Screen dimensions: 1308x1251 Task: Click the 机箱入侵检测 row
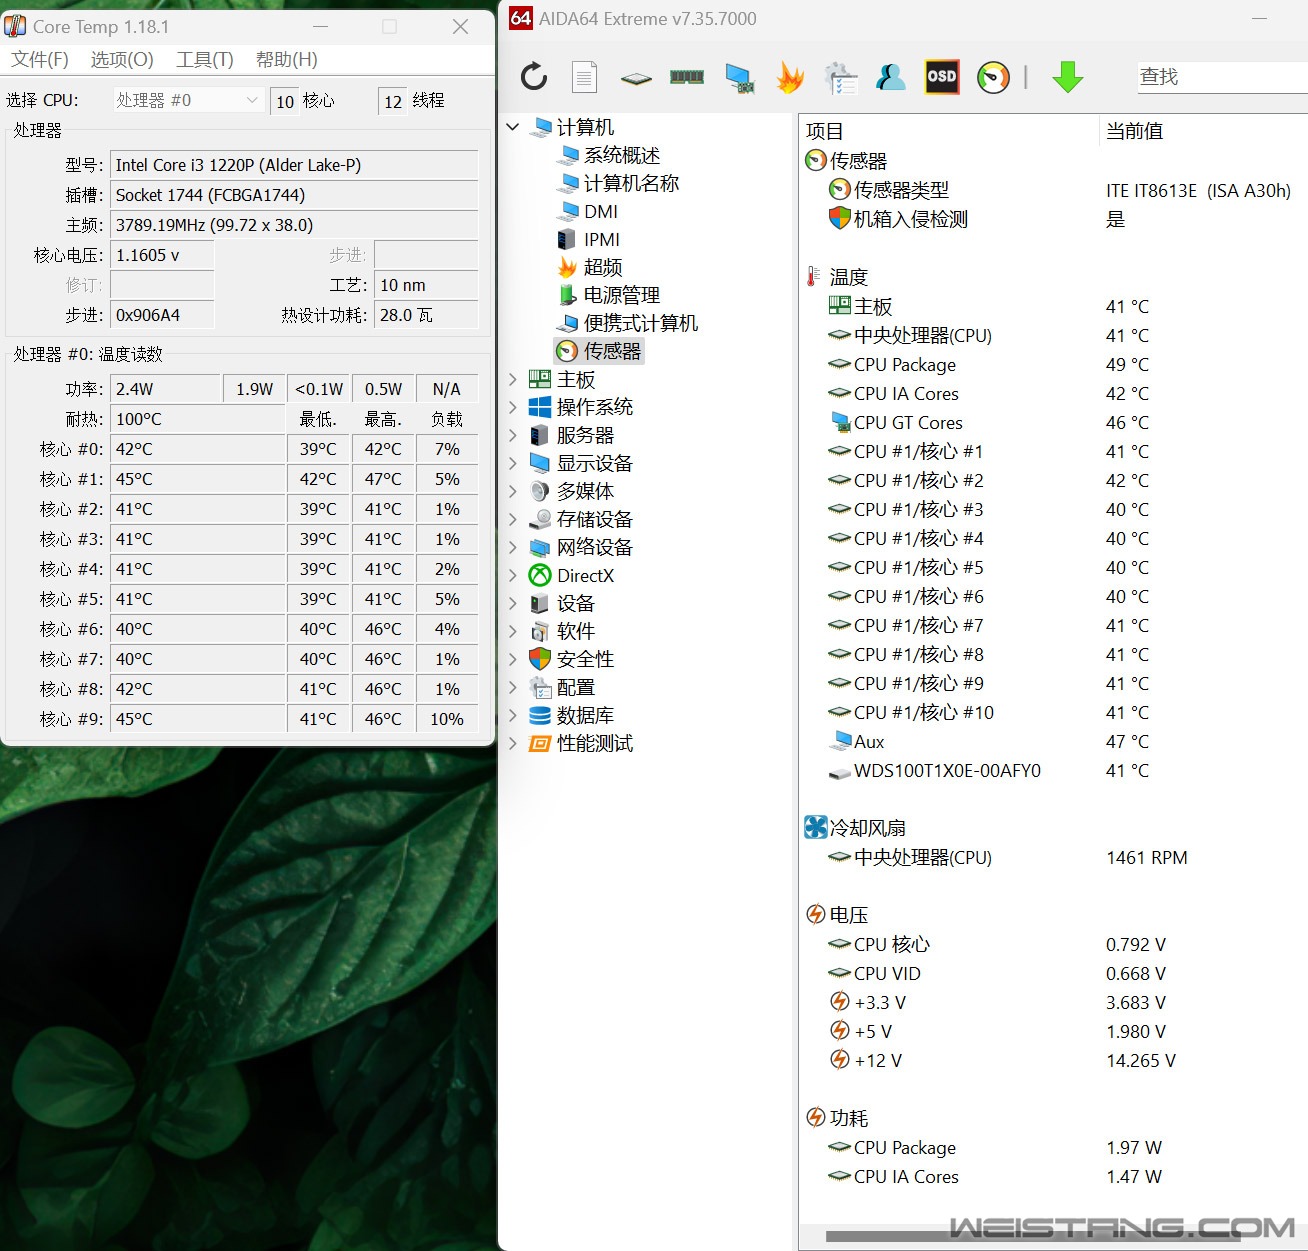pyautogui.click(x=1053, y=219)
